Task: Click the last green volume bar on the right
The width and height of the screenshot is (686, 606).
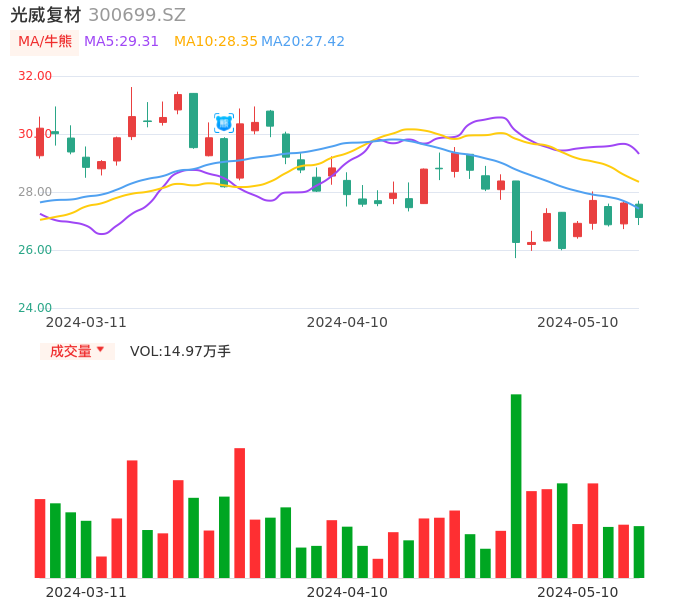Action: point(638,551)
